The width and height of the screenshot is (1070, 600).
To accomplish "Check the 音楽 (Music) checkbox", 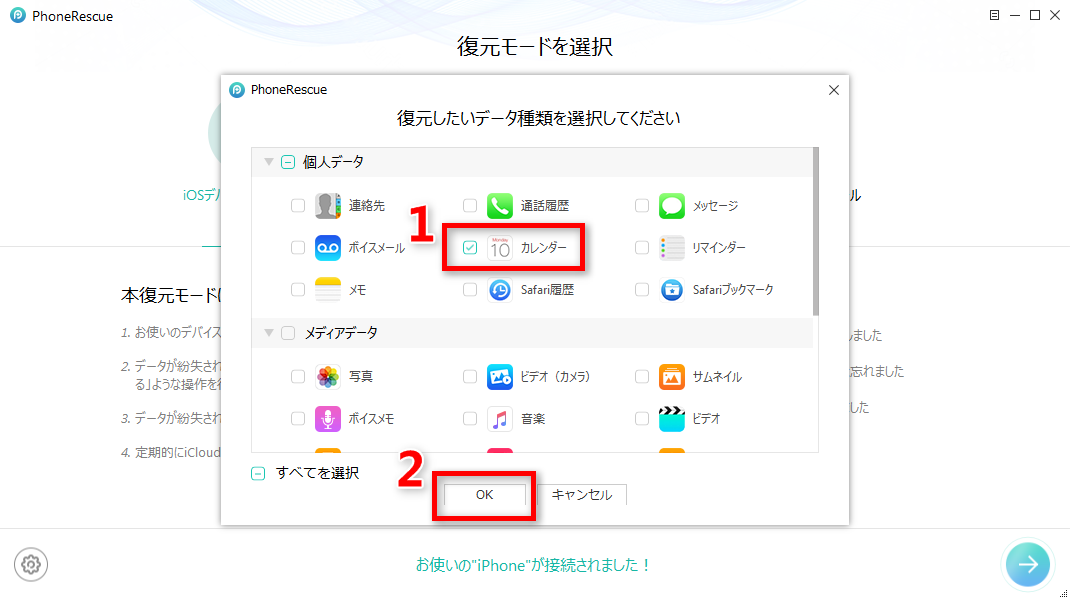I will (469, 418).
